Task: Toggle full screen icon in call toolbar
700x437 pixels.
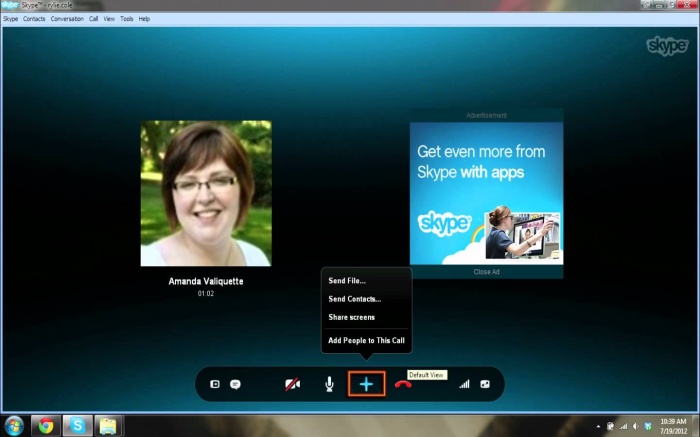Action: click(x=485, y=384)
